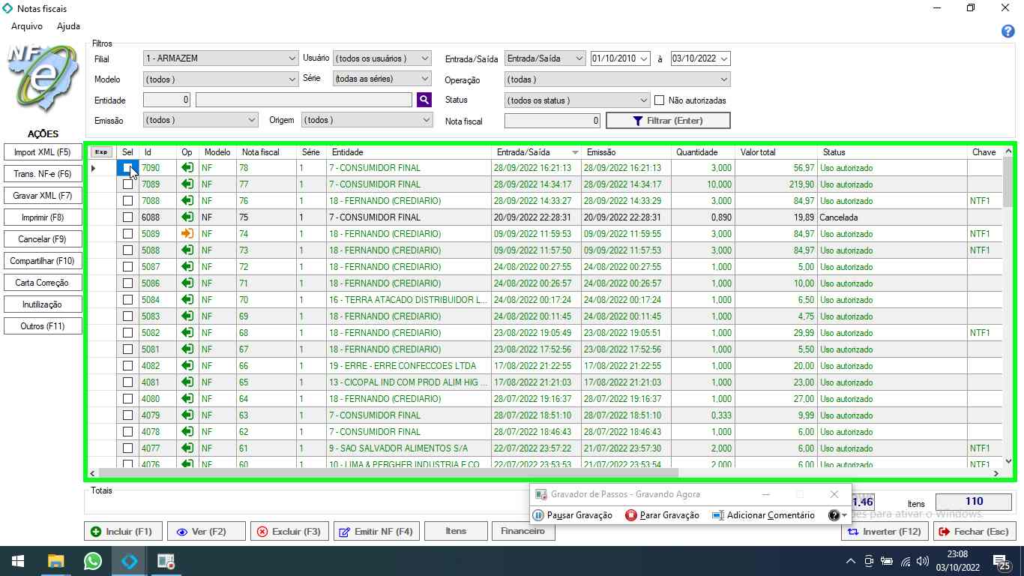Expand the Operação dropdown

click(x=723, y=80)
